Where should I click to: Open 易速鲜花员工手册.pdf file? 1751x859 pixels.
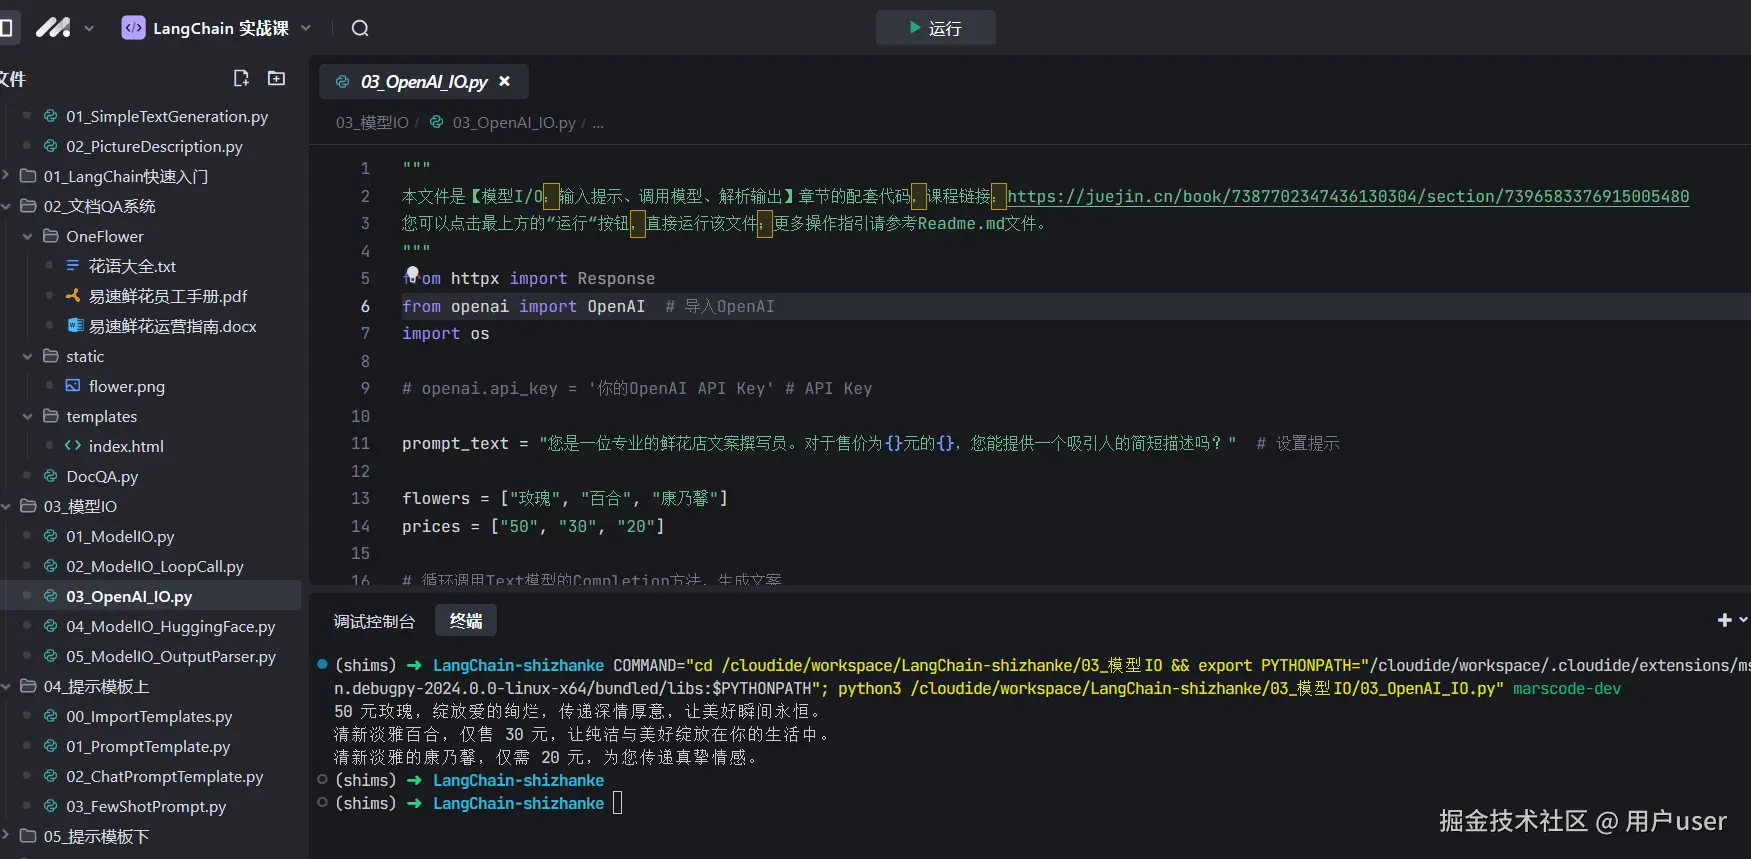[x=167, y=296]
